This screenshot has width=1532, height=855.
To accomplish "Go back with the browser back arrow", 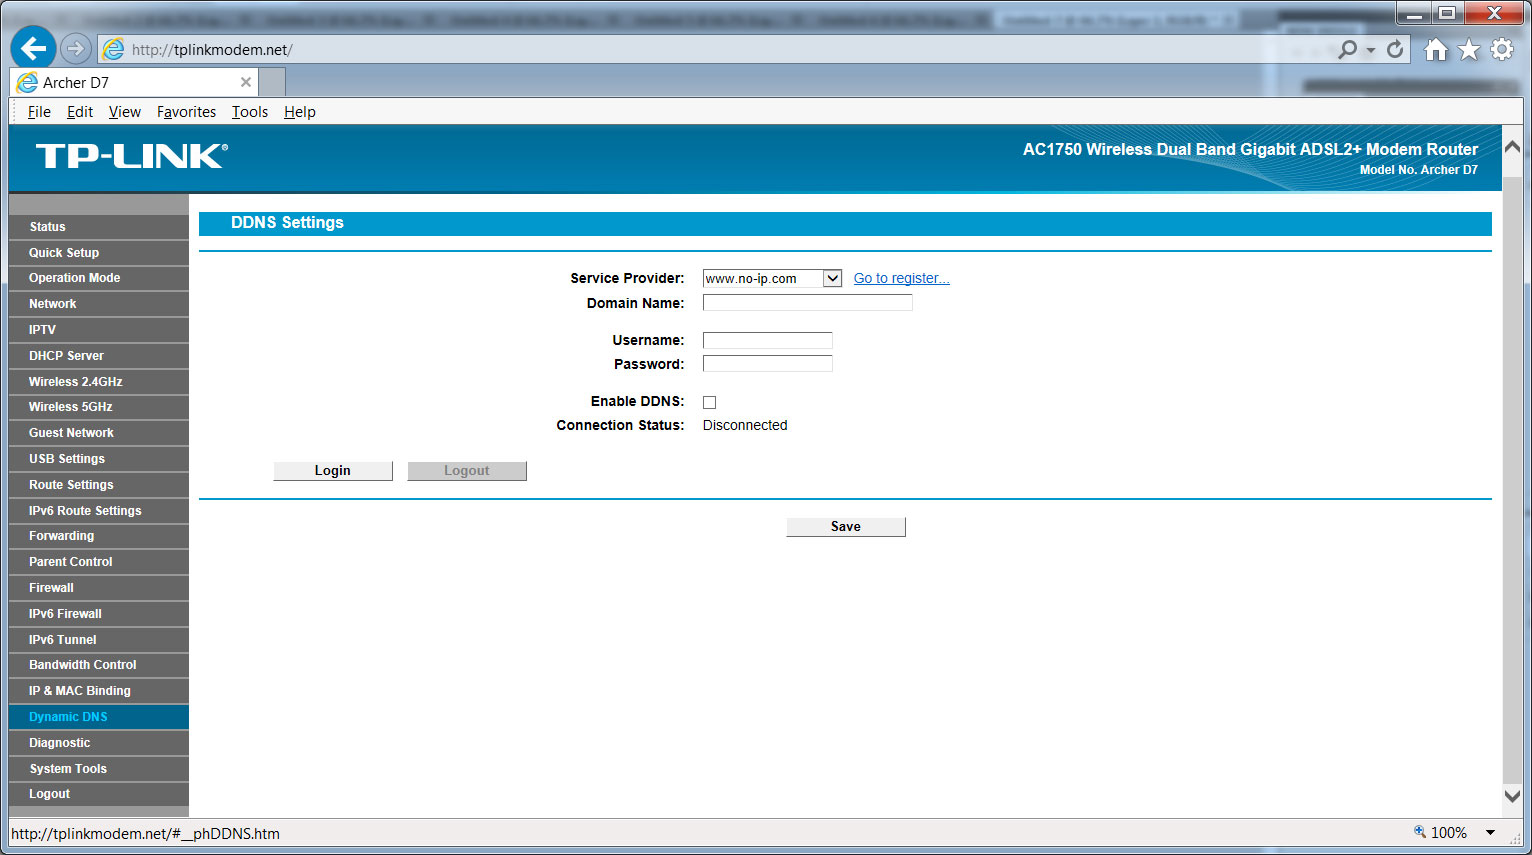I will [33, 48].
